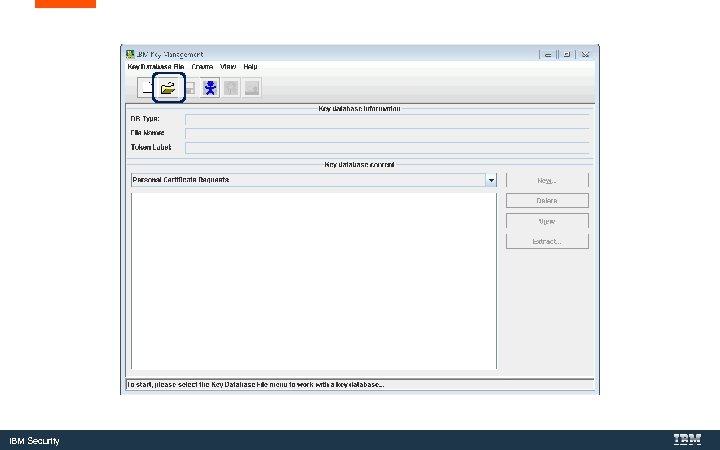Click the File Name field
This screenshot has width=720, height=450.
pyautogui.click(x=387, y=133)
